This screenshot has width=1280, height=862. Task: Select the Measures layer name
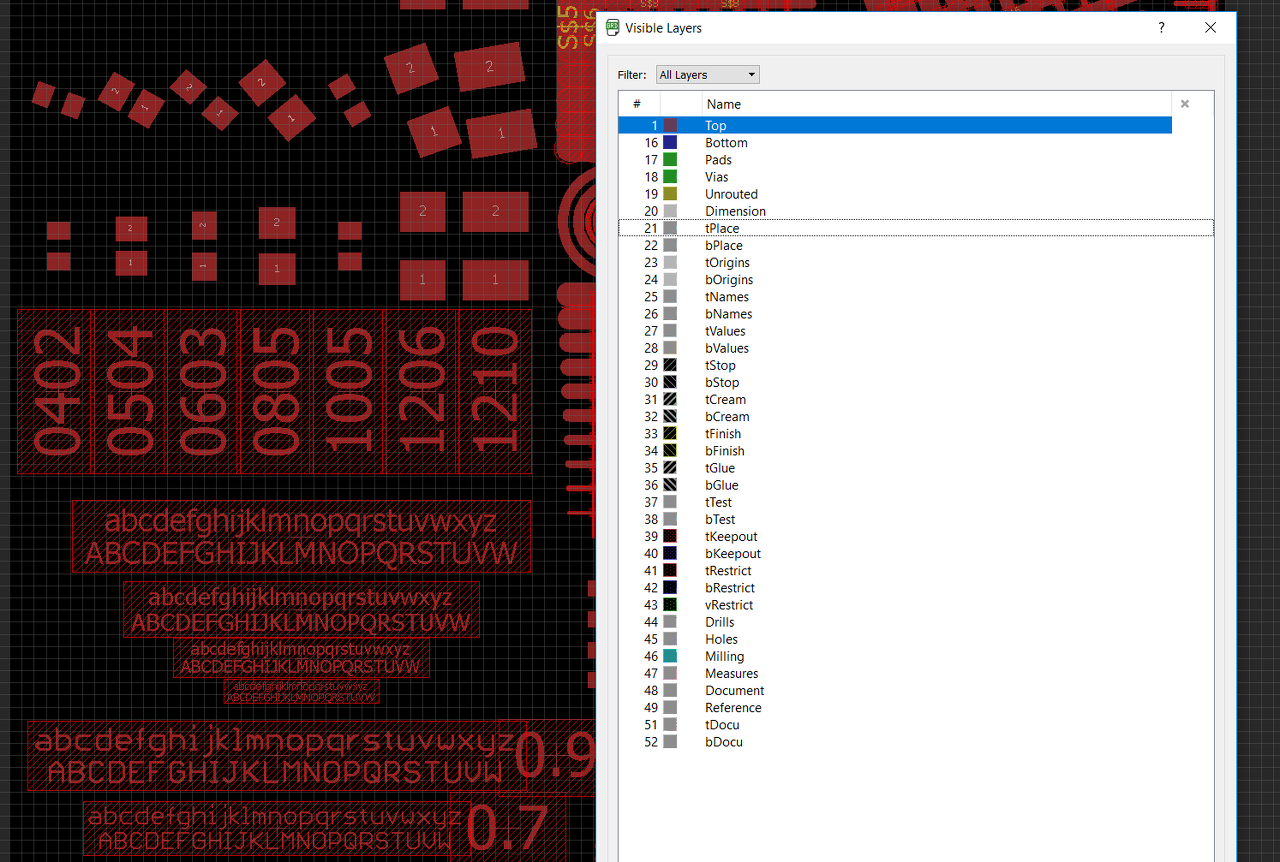(x=731, y=673)
